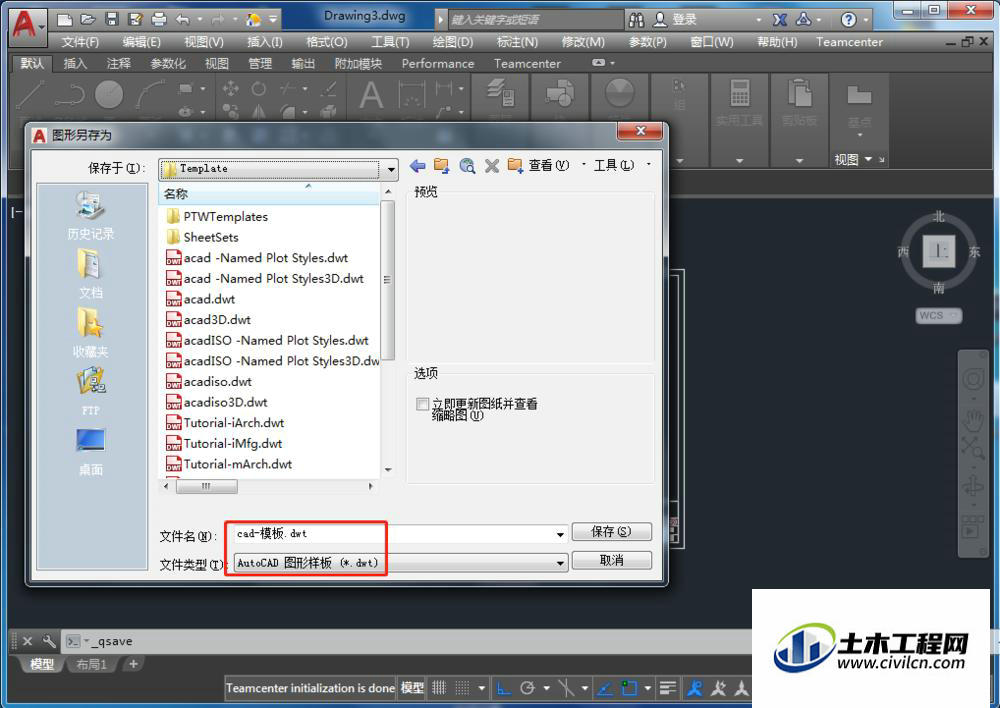Open the AutoCAD application menu button
Image resolution: width=1000 pixels, height=708 pixels.
point(27,26)
